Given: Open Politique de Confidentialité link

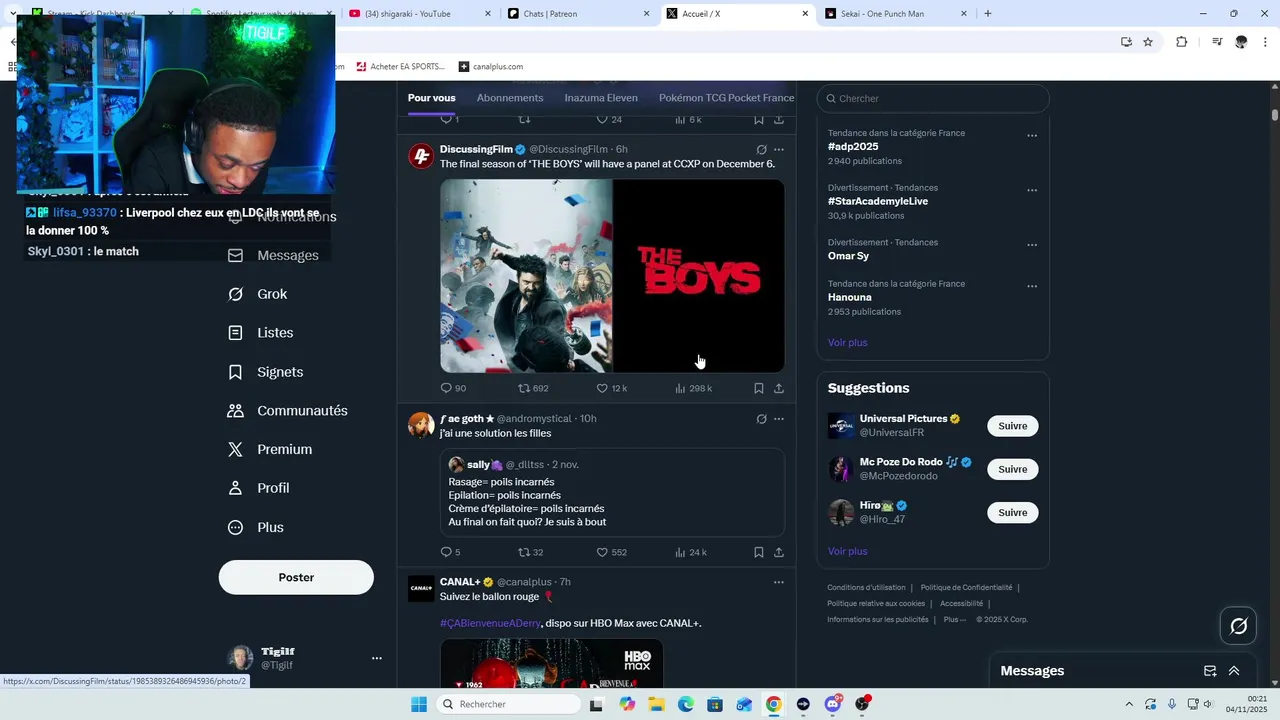Looking at the screenshot, I should pos(966,588).
